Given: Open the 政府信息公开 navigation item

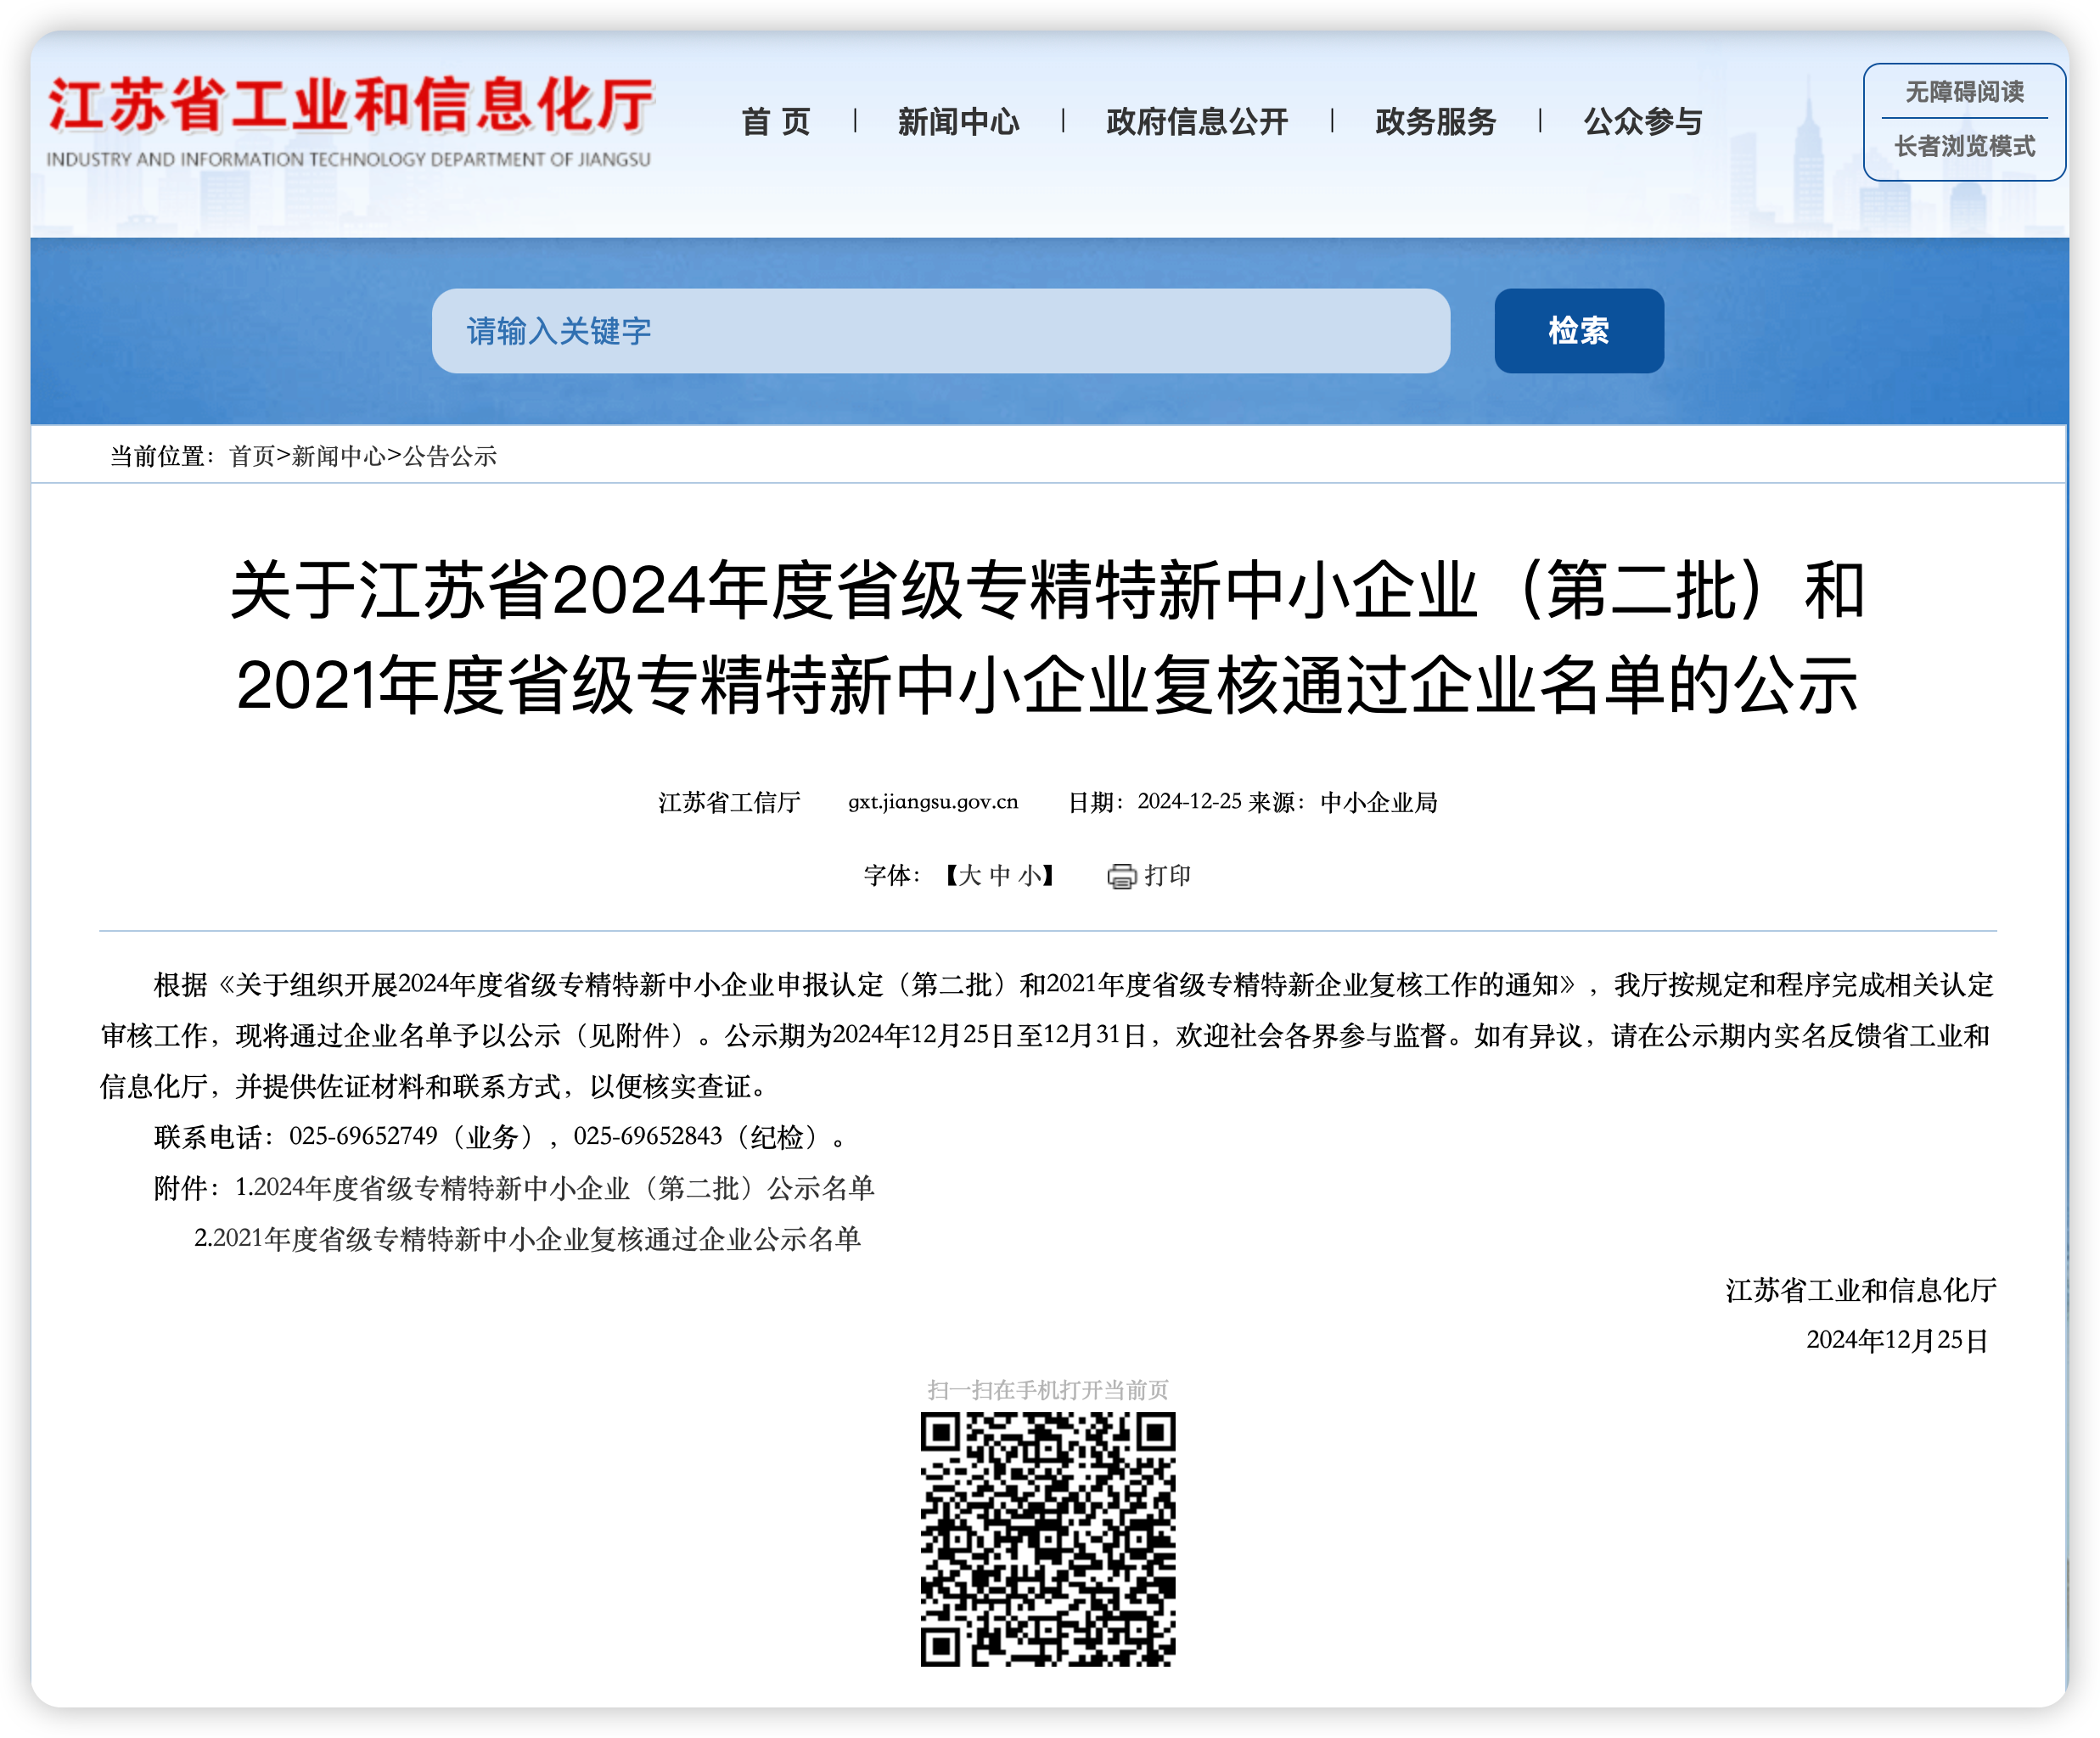Looking at the screenshot, I should (x=1197, y=122).
